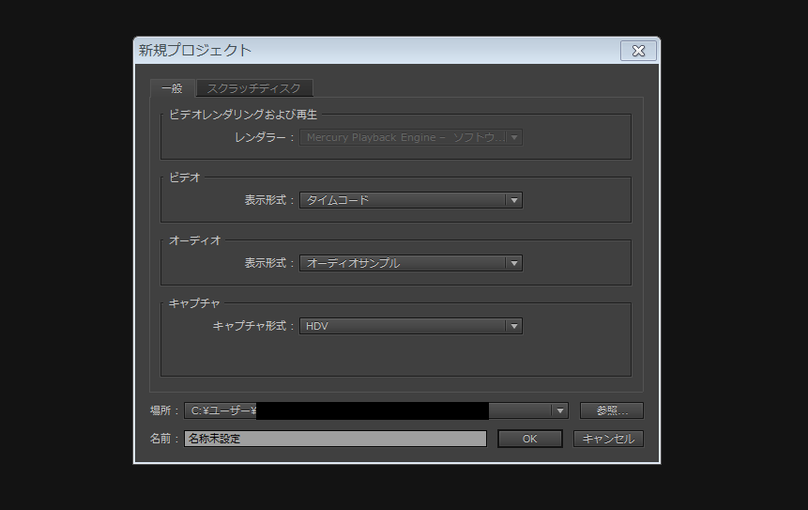Click the 参照... browse button
This screenshot has height=510, width=808.
click(x=612, y=411)
